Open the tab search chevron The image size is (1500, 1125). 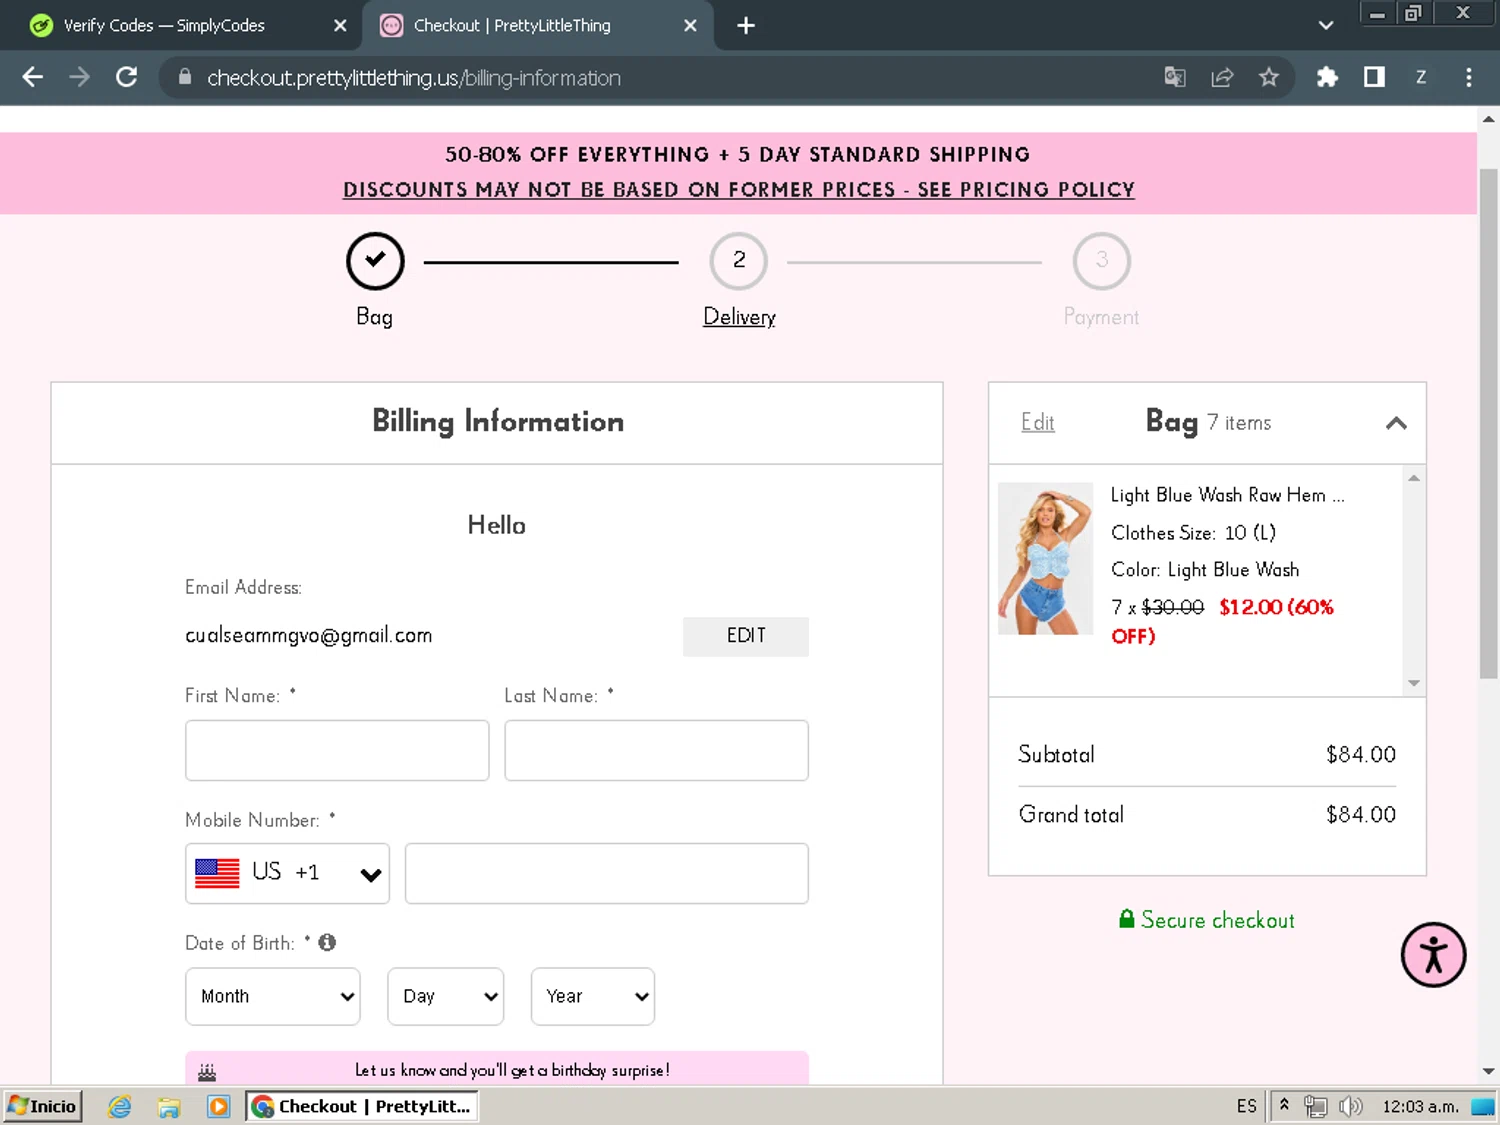pos(1326,26)
